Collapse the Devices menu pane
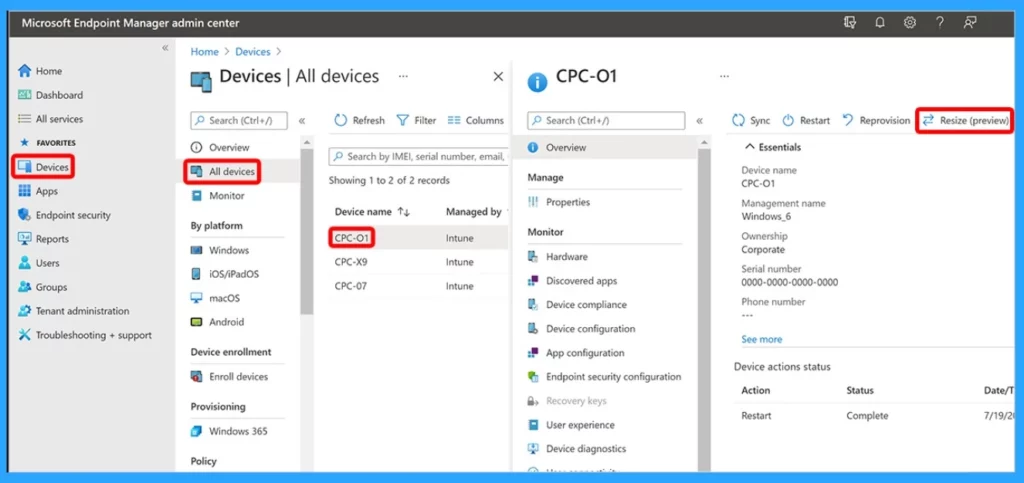The image size is (1024, 483). coord(302,121)
